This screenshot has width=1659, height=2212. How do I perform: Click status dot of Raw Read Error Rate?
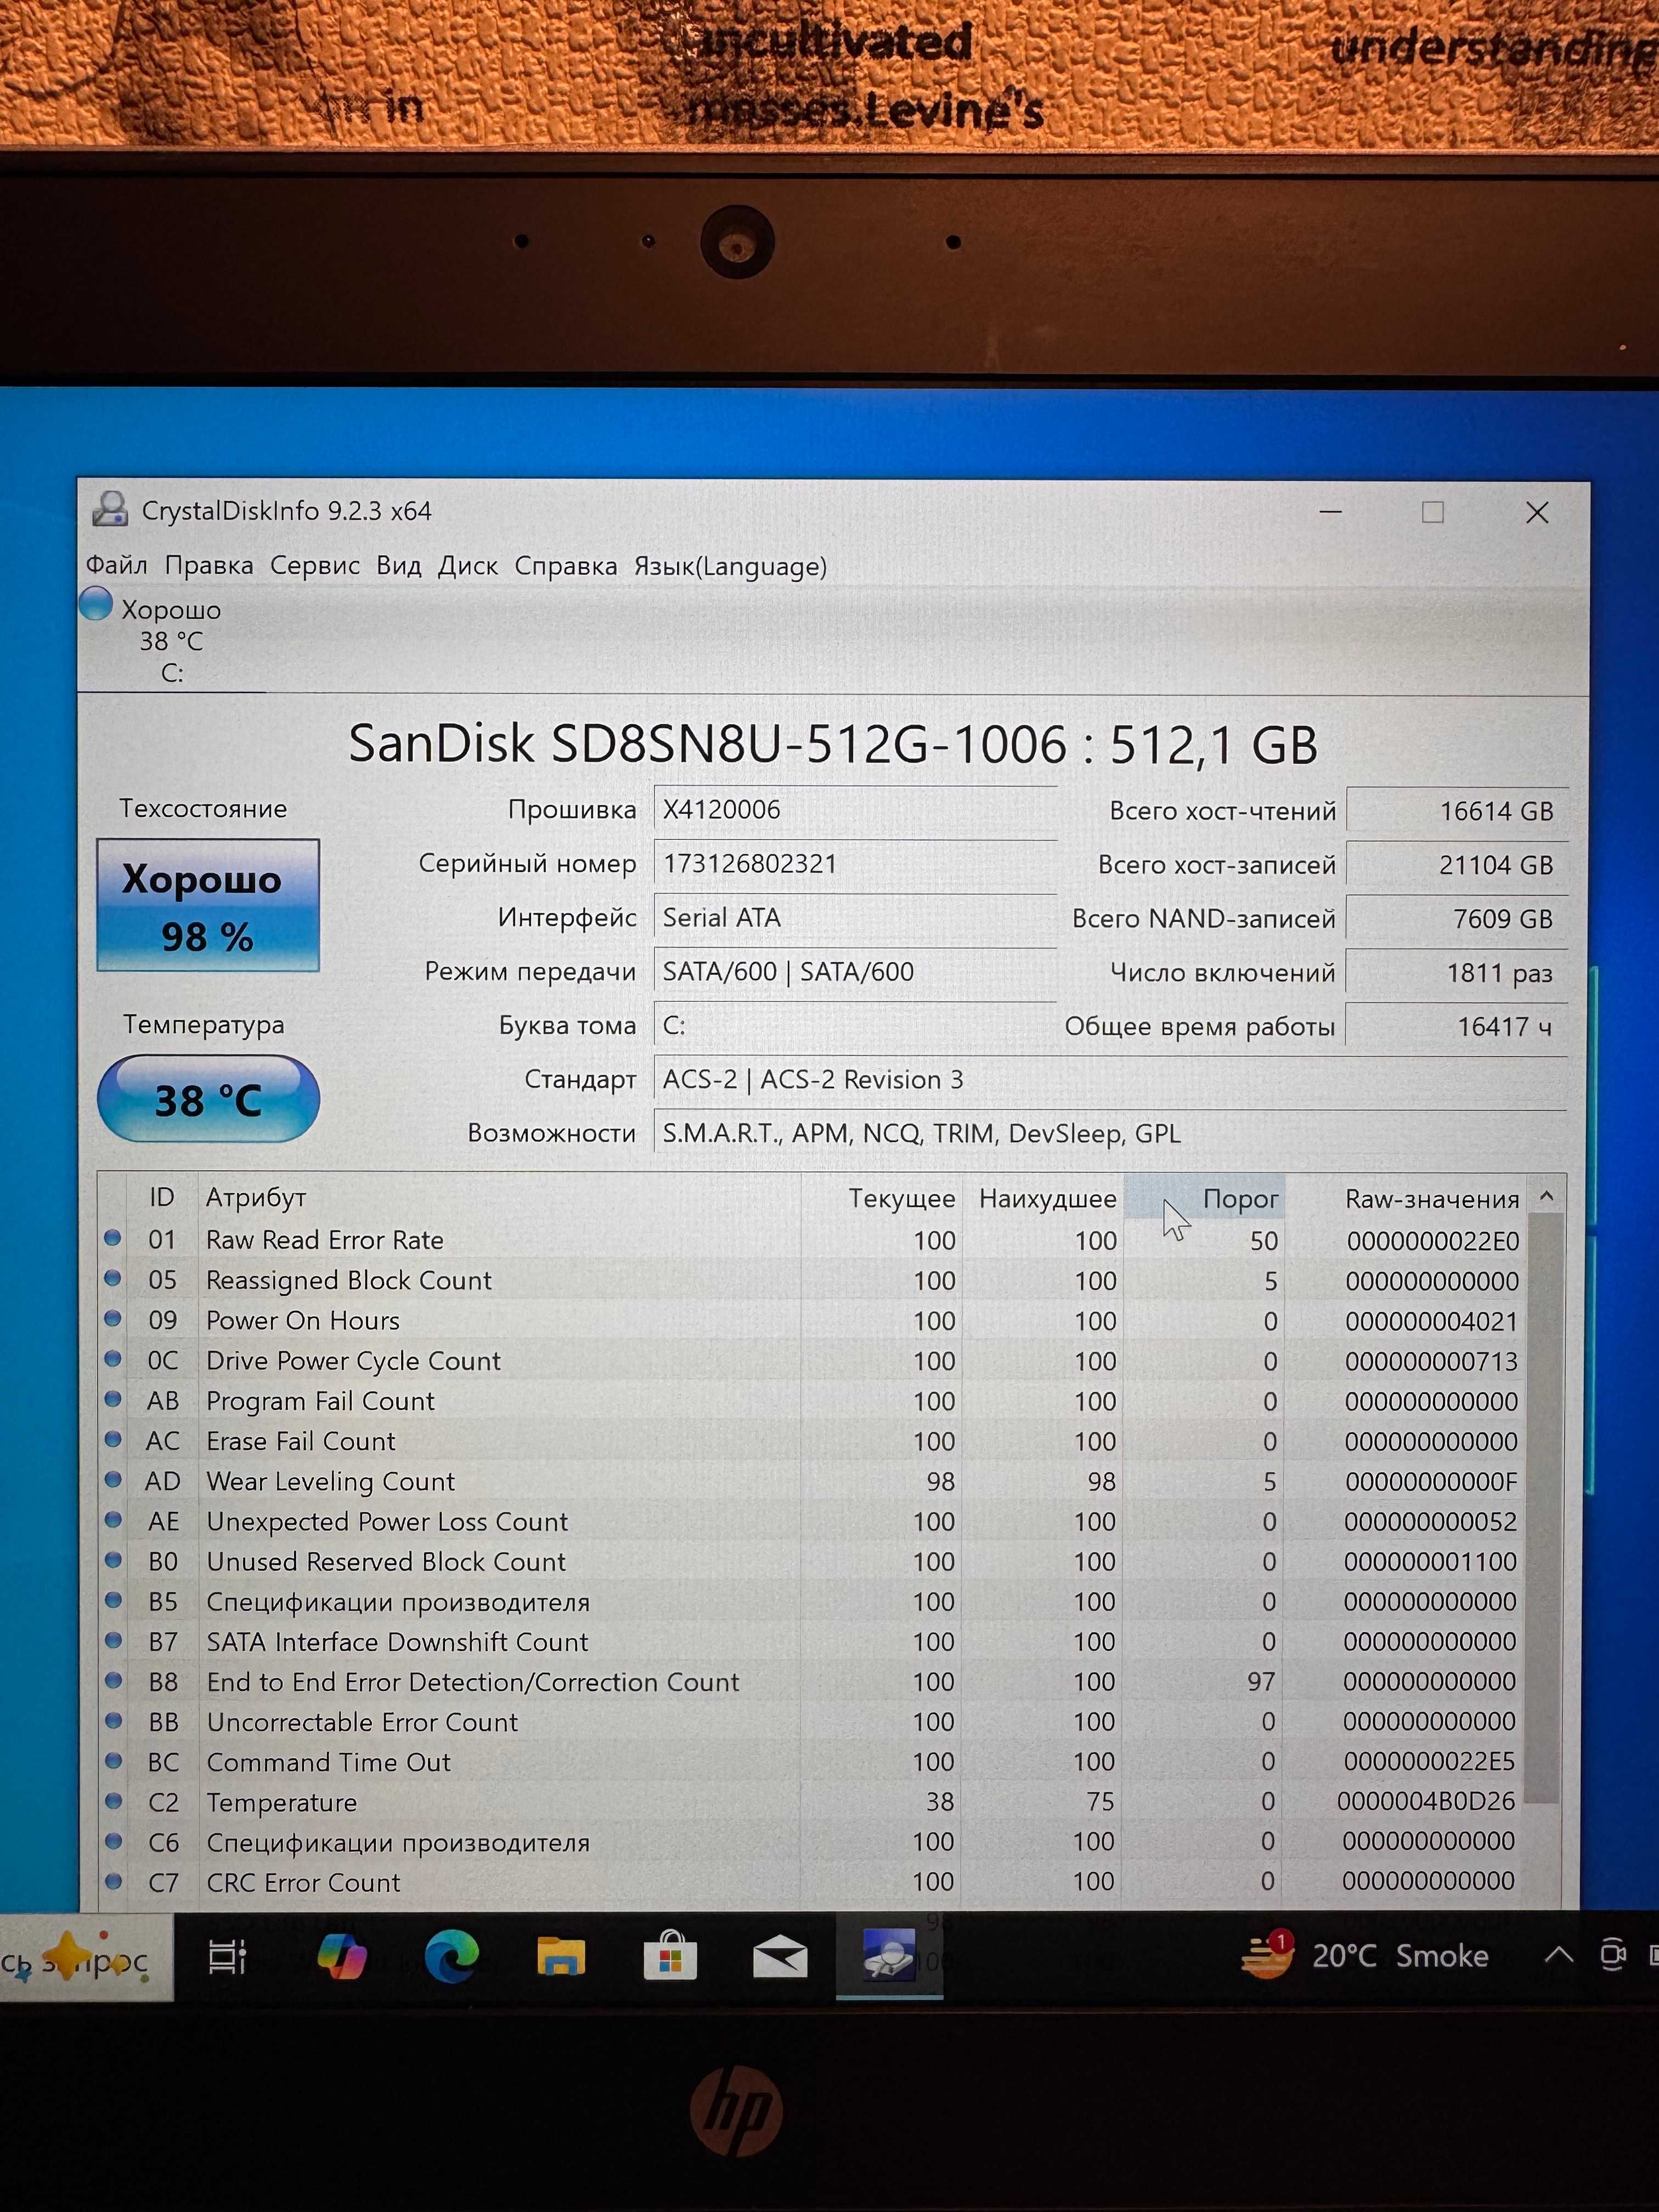coord(113,1239)
